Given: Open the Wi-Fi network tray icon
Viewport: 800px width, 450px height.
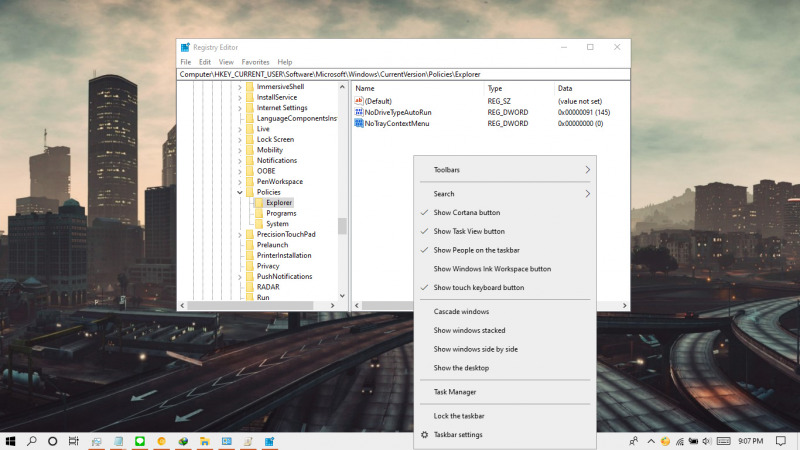Looking at the screenshot, I should [x=680, y=441].
